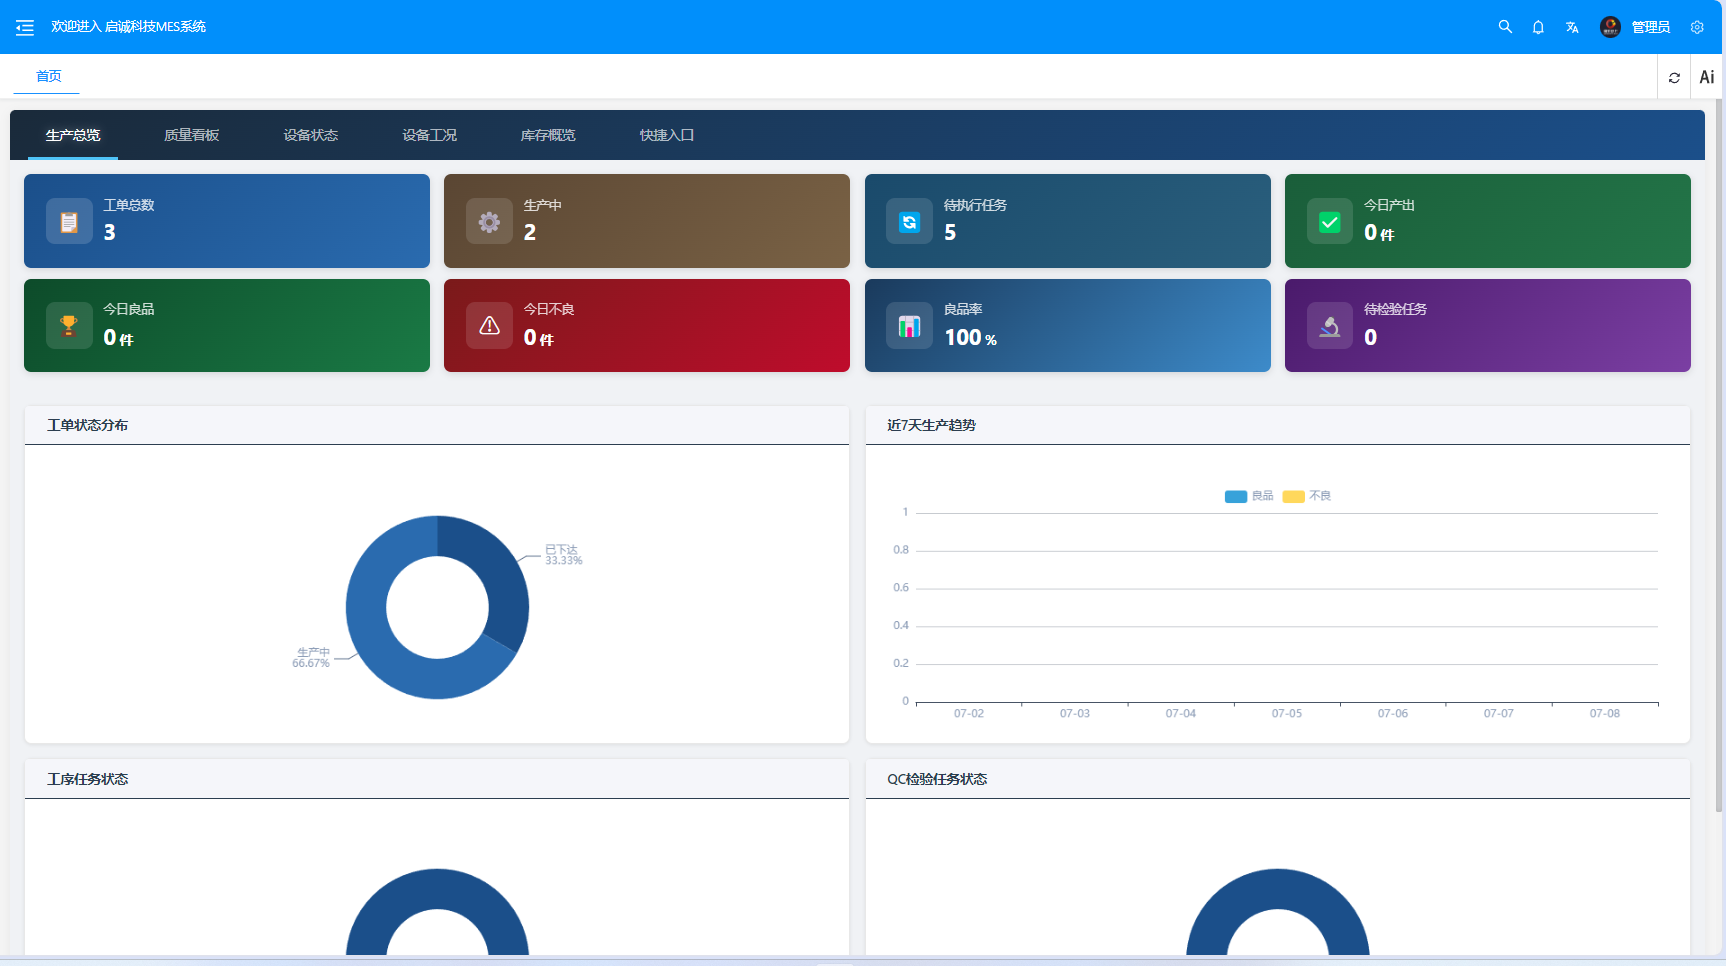The width and height of the screenshot is (1726, 966).
Task: Click the 近7天生产趋势 panel title
Action: (931, 425)
